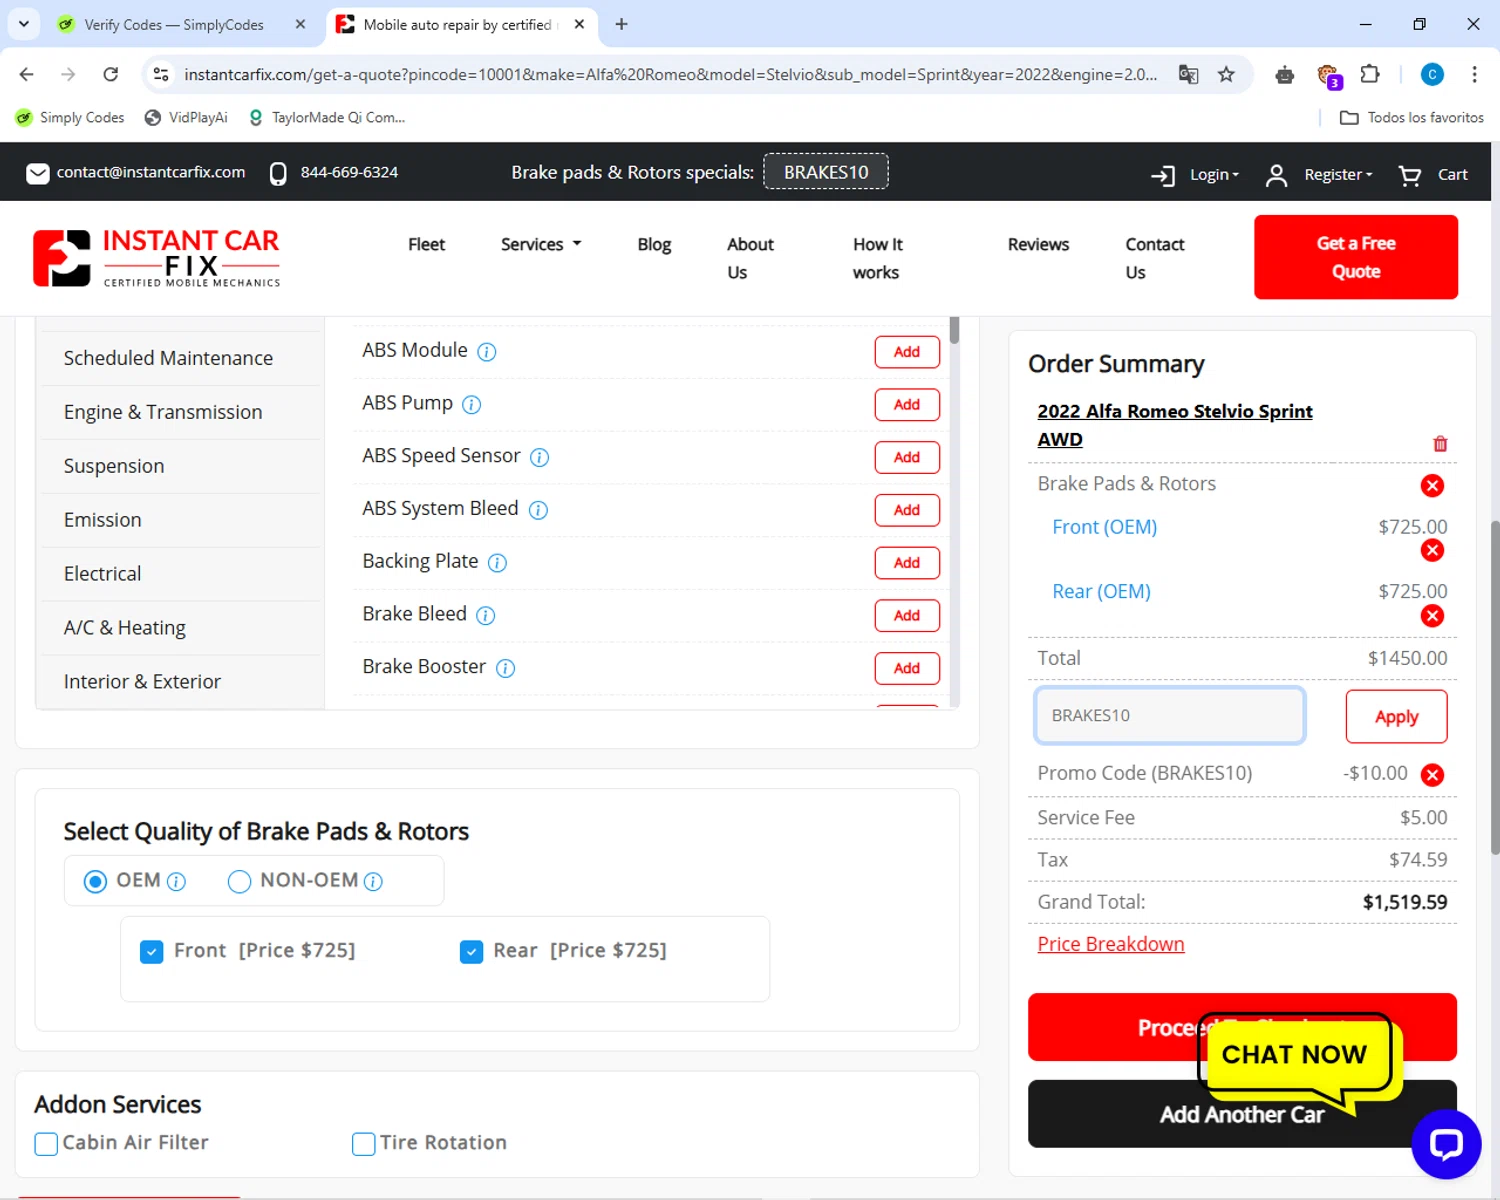Check the Cabin Air Filter addon

(x=46, y=1144)
